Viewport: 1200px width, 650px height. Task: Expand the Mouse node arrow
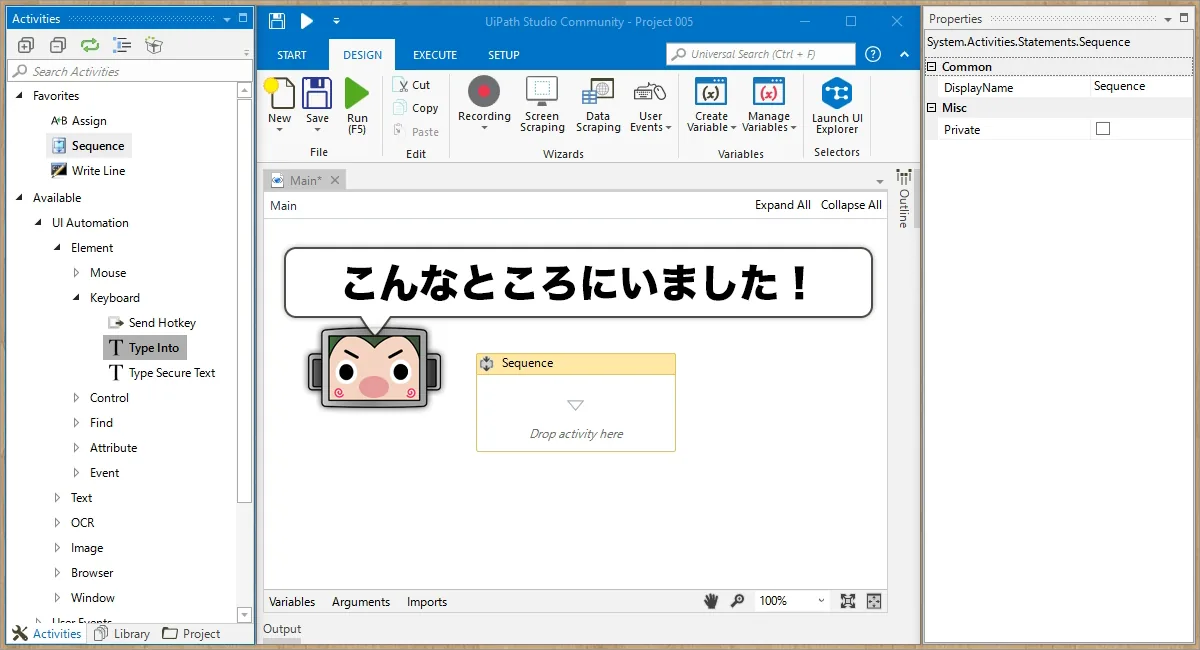tap(77, 273)
